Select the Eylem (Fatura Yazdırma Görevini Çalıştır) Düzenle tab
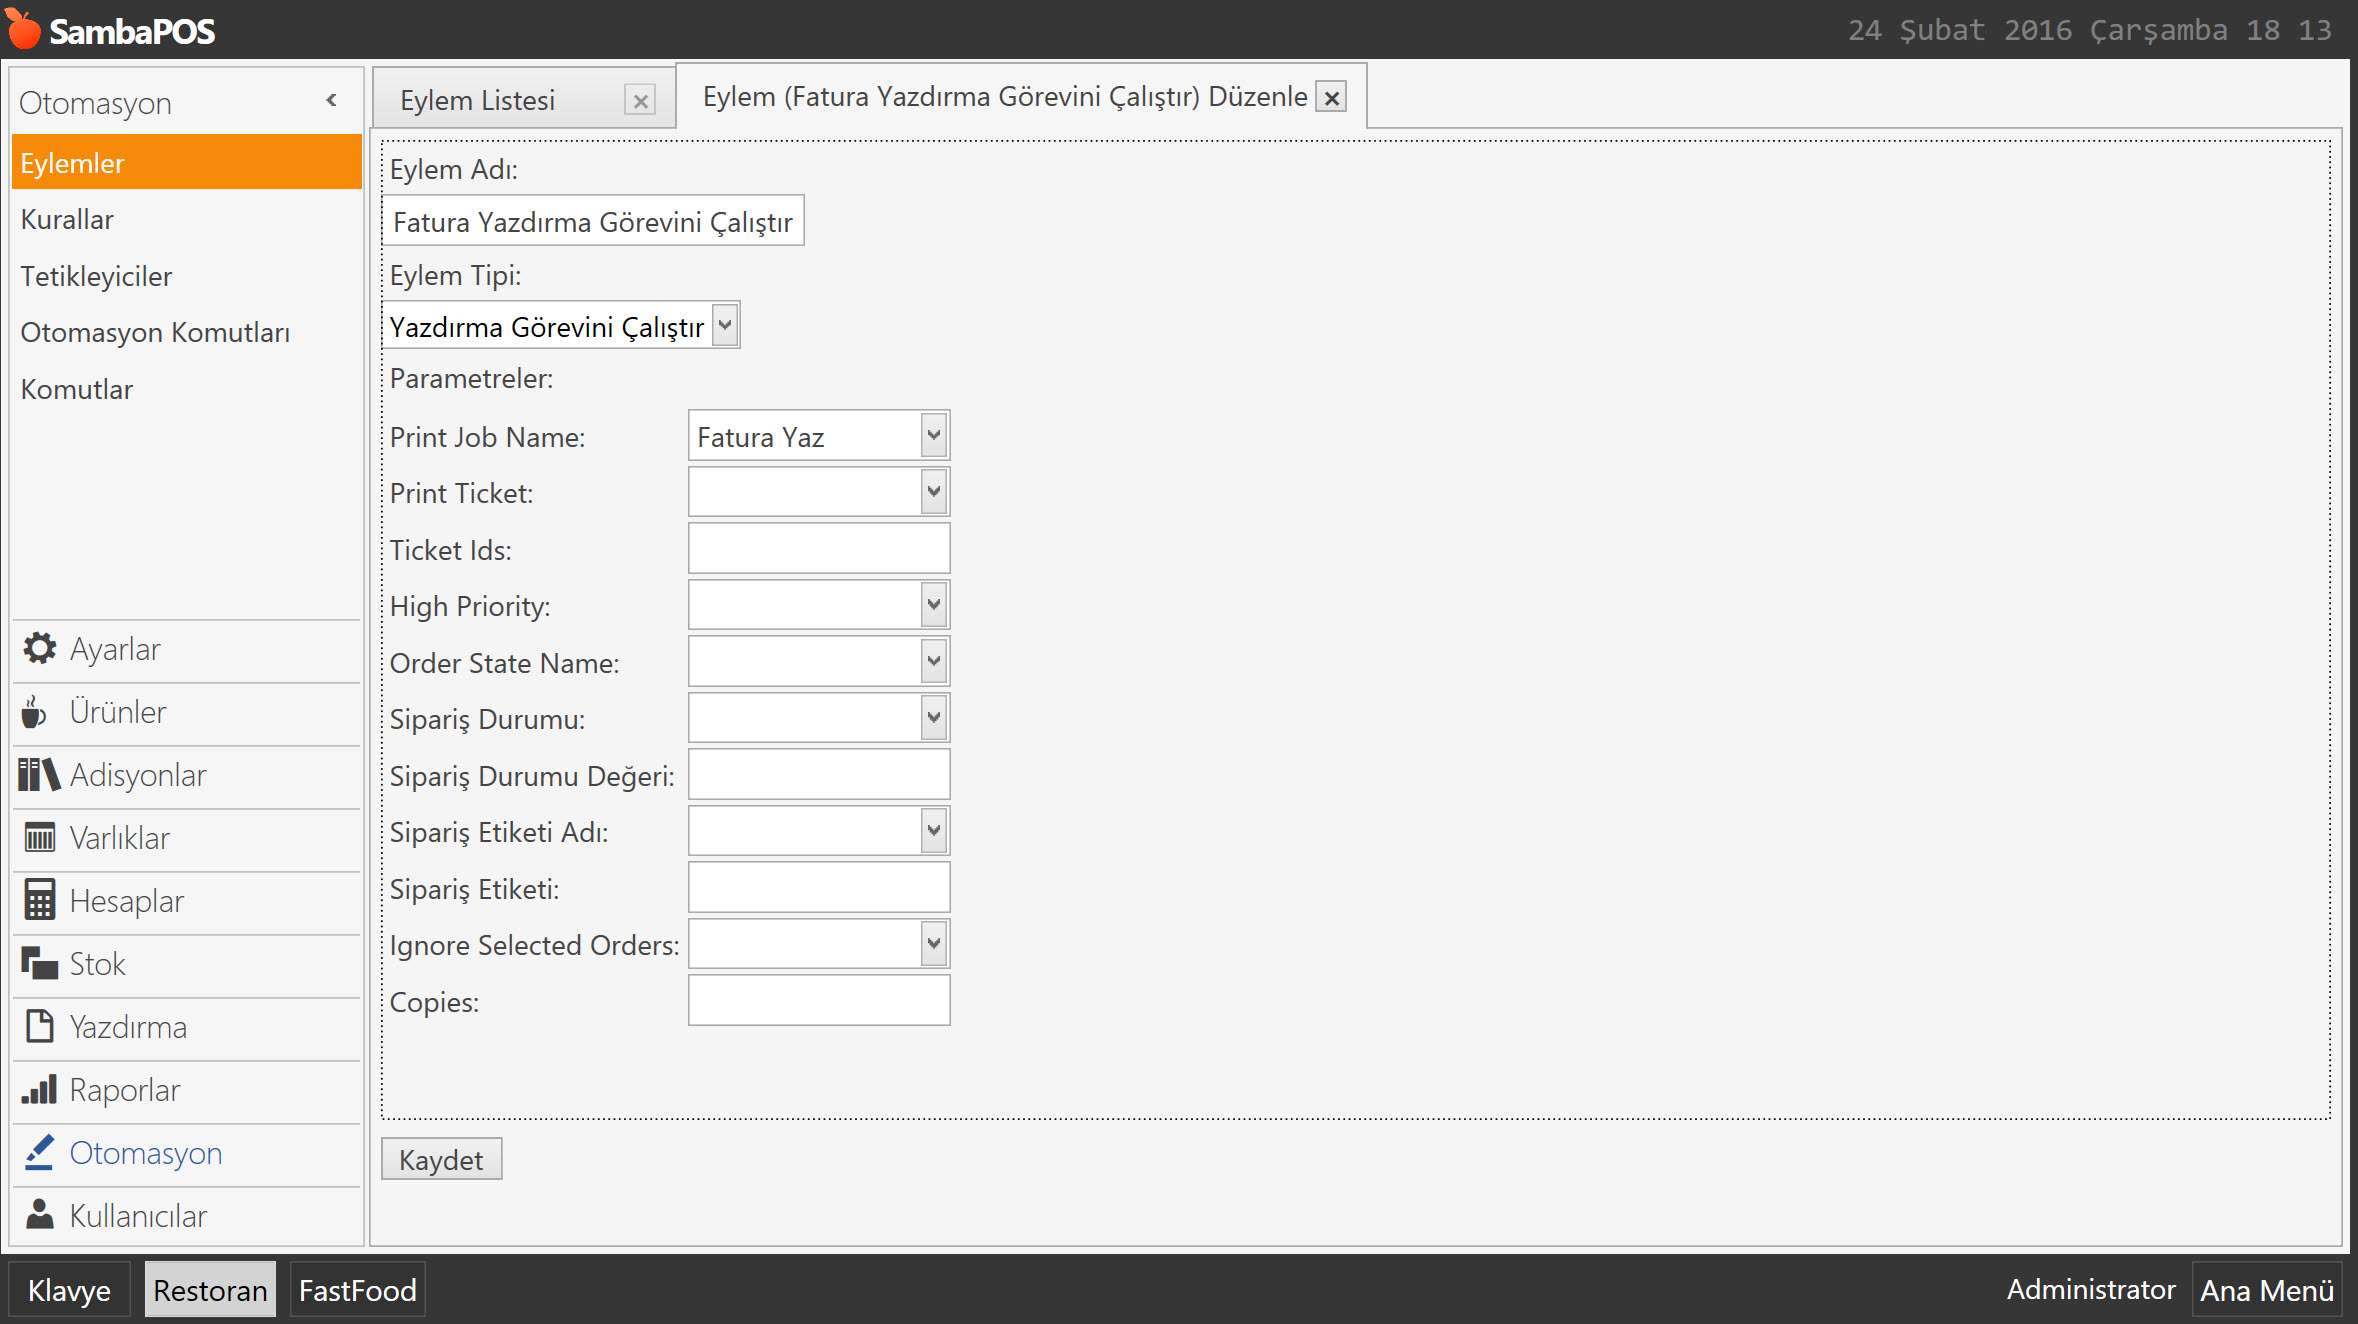 [x=1005, y=97]
